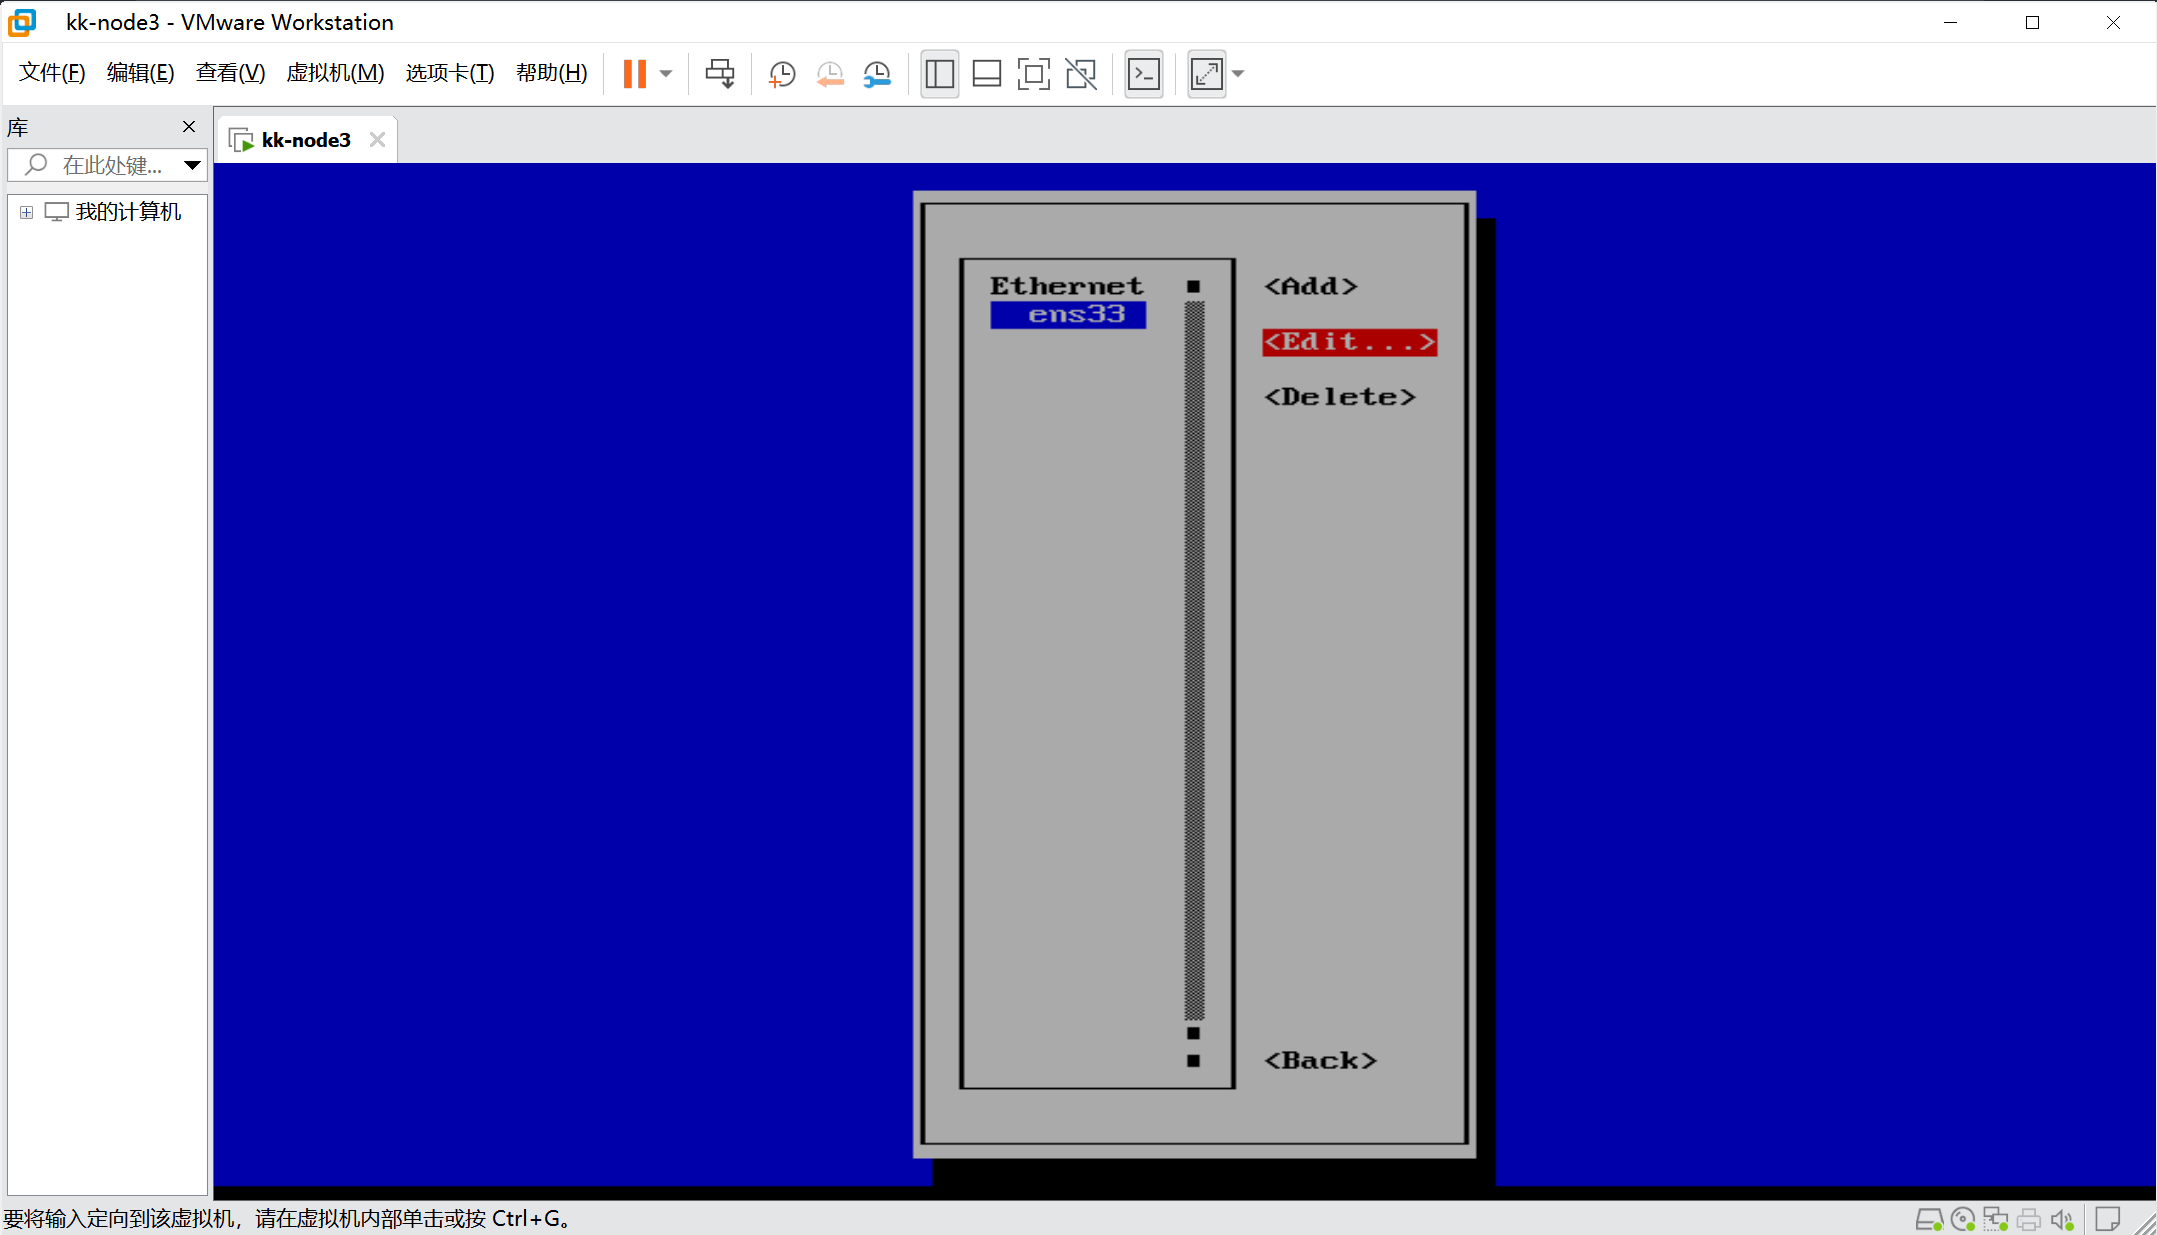2157x1235 pixels.
Task: Pause the virtual machine with the orange button
Action: coord(635,74)
